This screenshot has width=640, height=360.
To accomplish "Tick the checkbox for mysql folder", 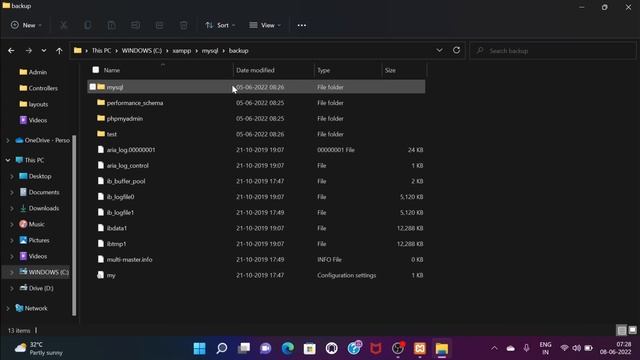I will coord(93,87).
